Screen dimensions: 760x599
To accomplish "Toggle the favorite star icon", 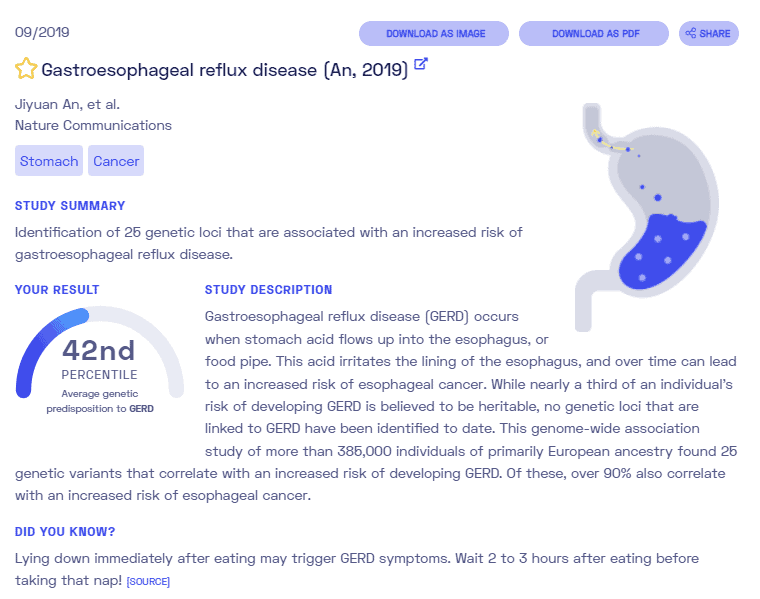I will (x=26, y=69).
